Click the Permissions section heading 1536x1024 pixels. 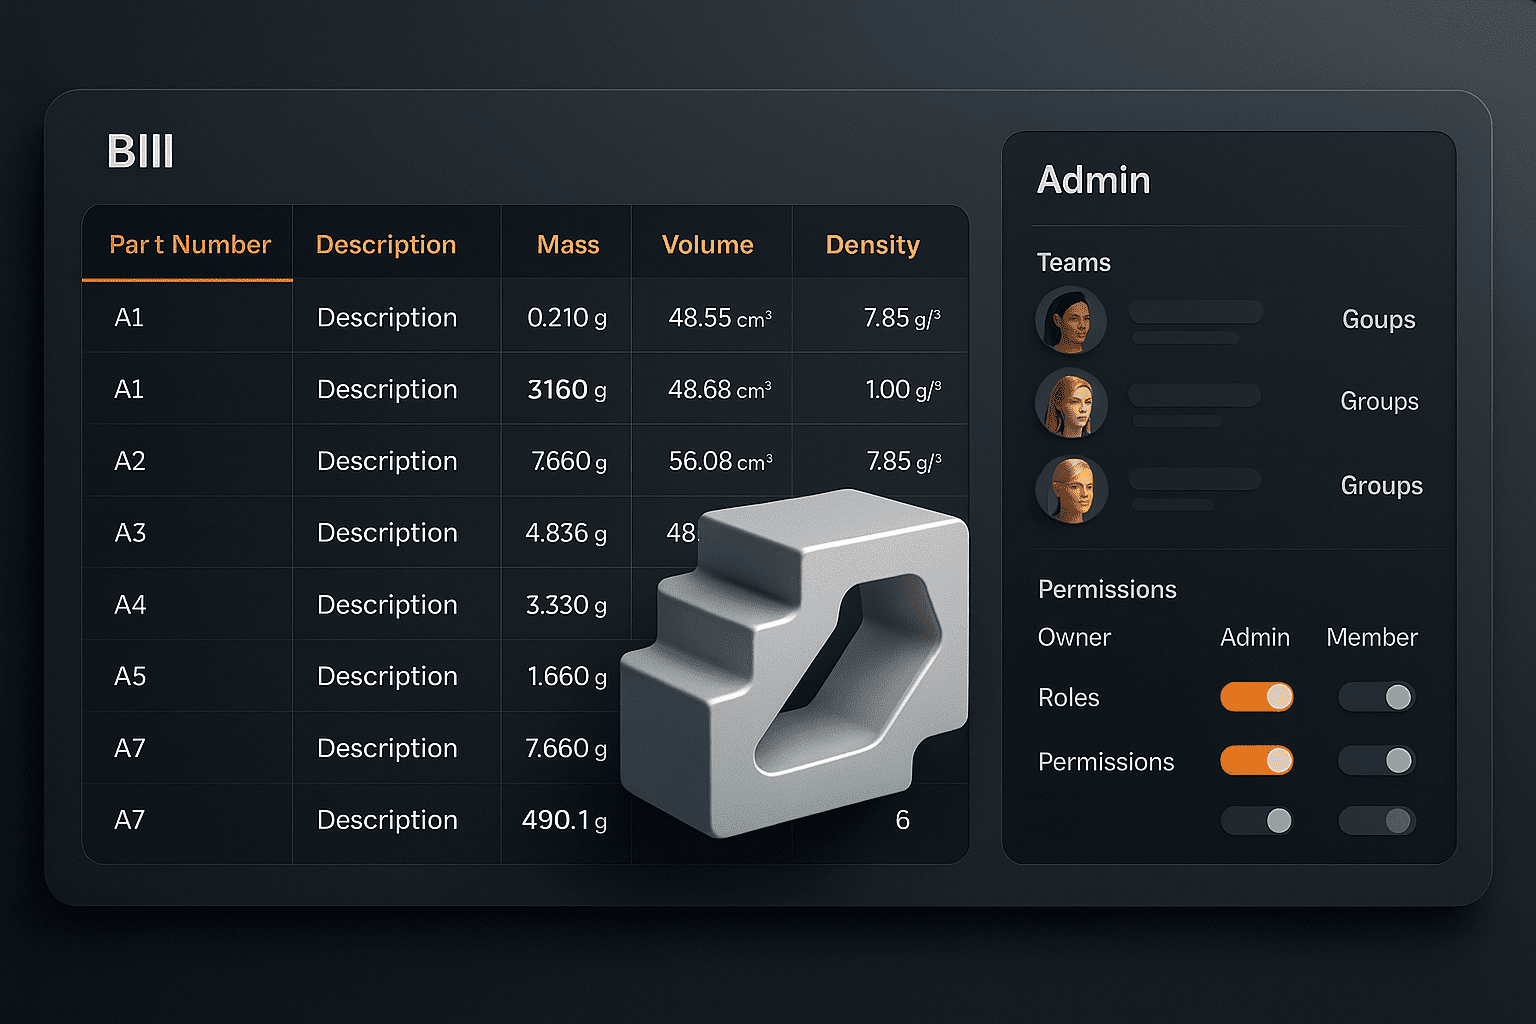tap(1107, 590)
